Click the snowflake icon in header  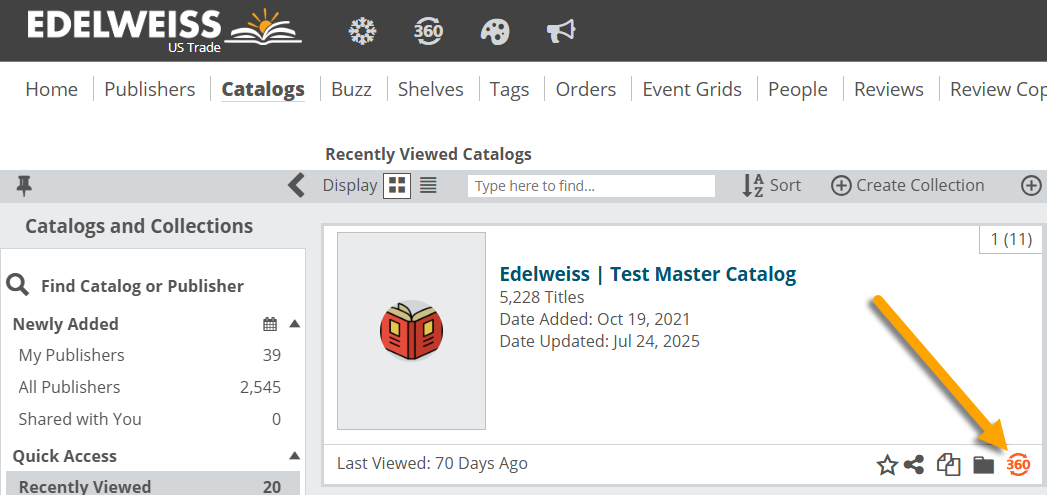(362, 31)
